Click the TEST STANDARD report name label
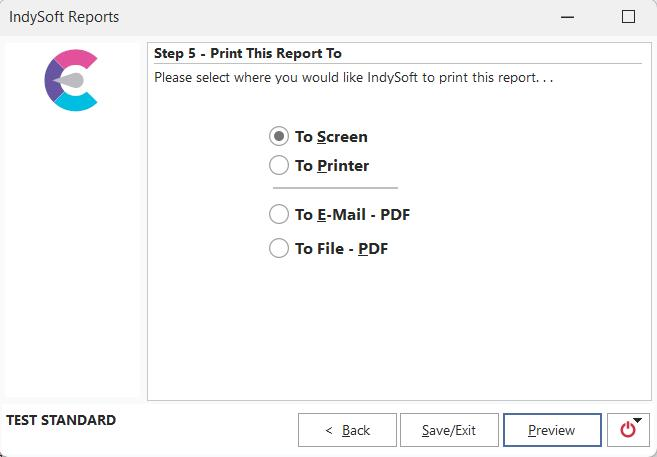This screenshot has width=657, height=457. pos(61,420)
